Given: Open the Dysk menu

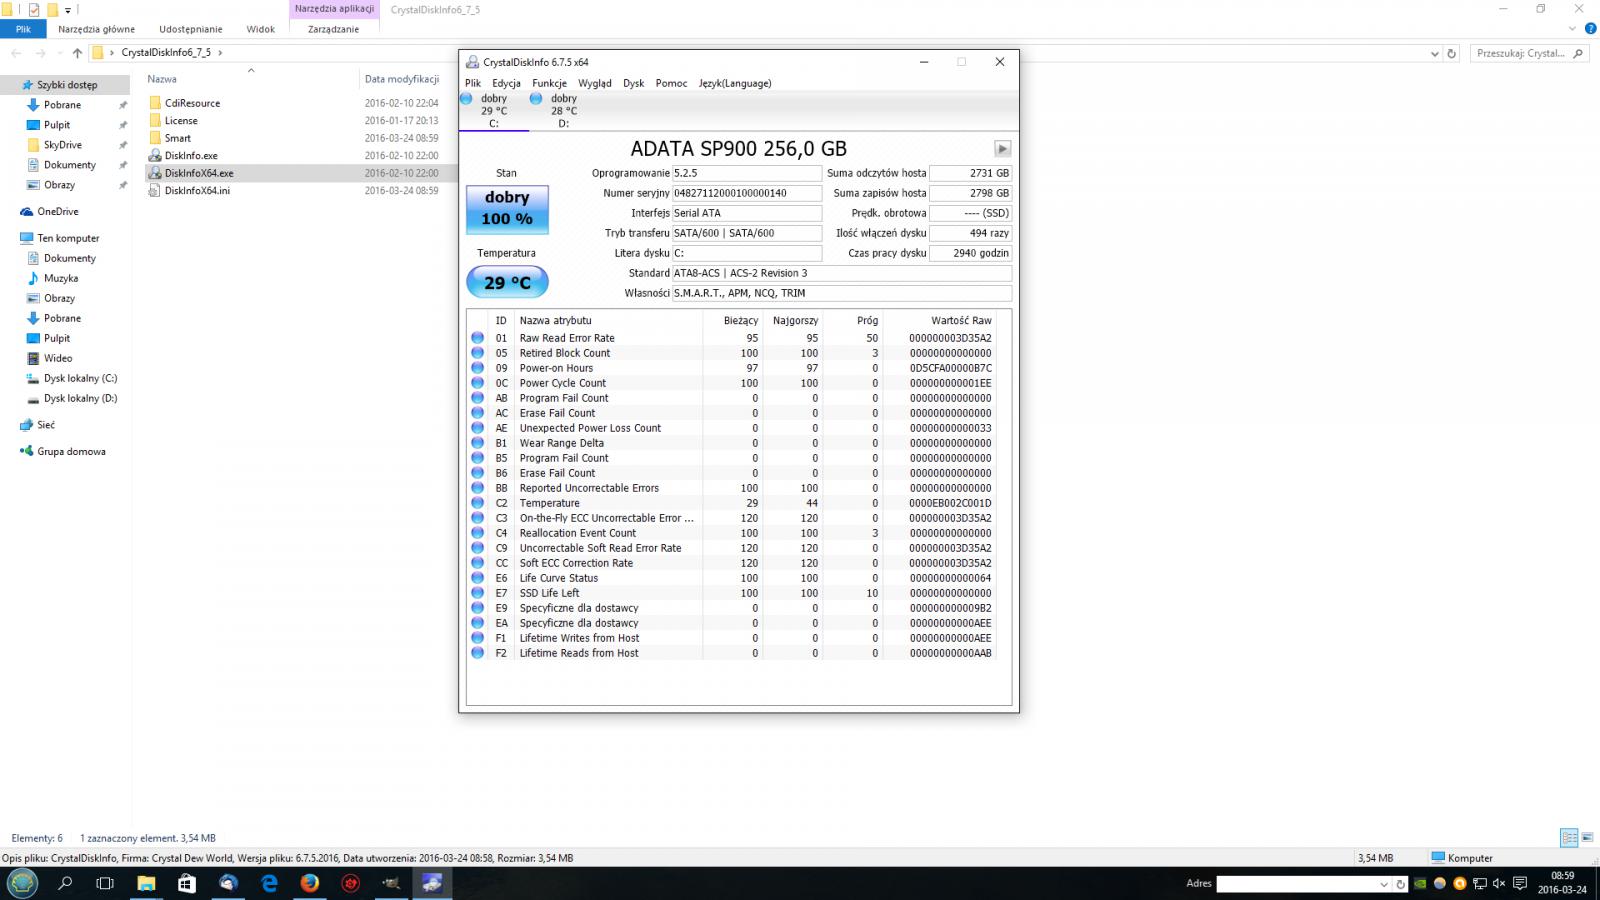Looking at the screenshot, I should click(633, 83).
